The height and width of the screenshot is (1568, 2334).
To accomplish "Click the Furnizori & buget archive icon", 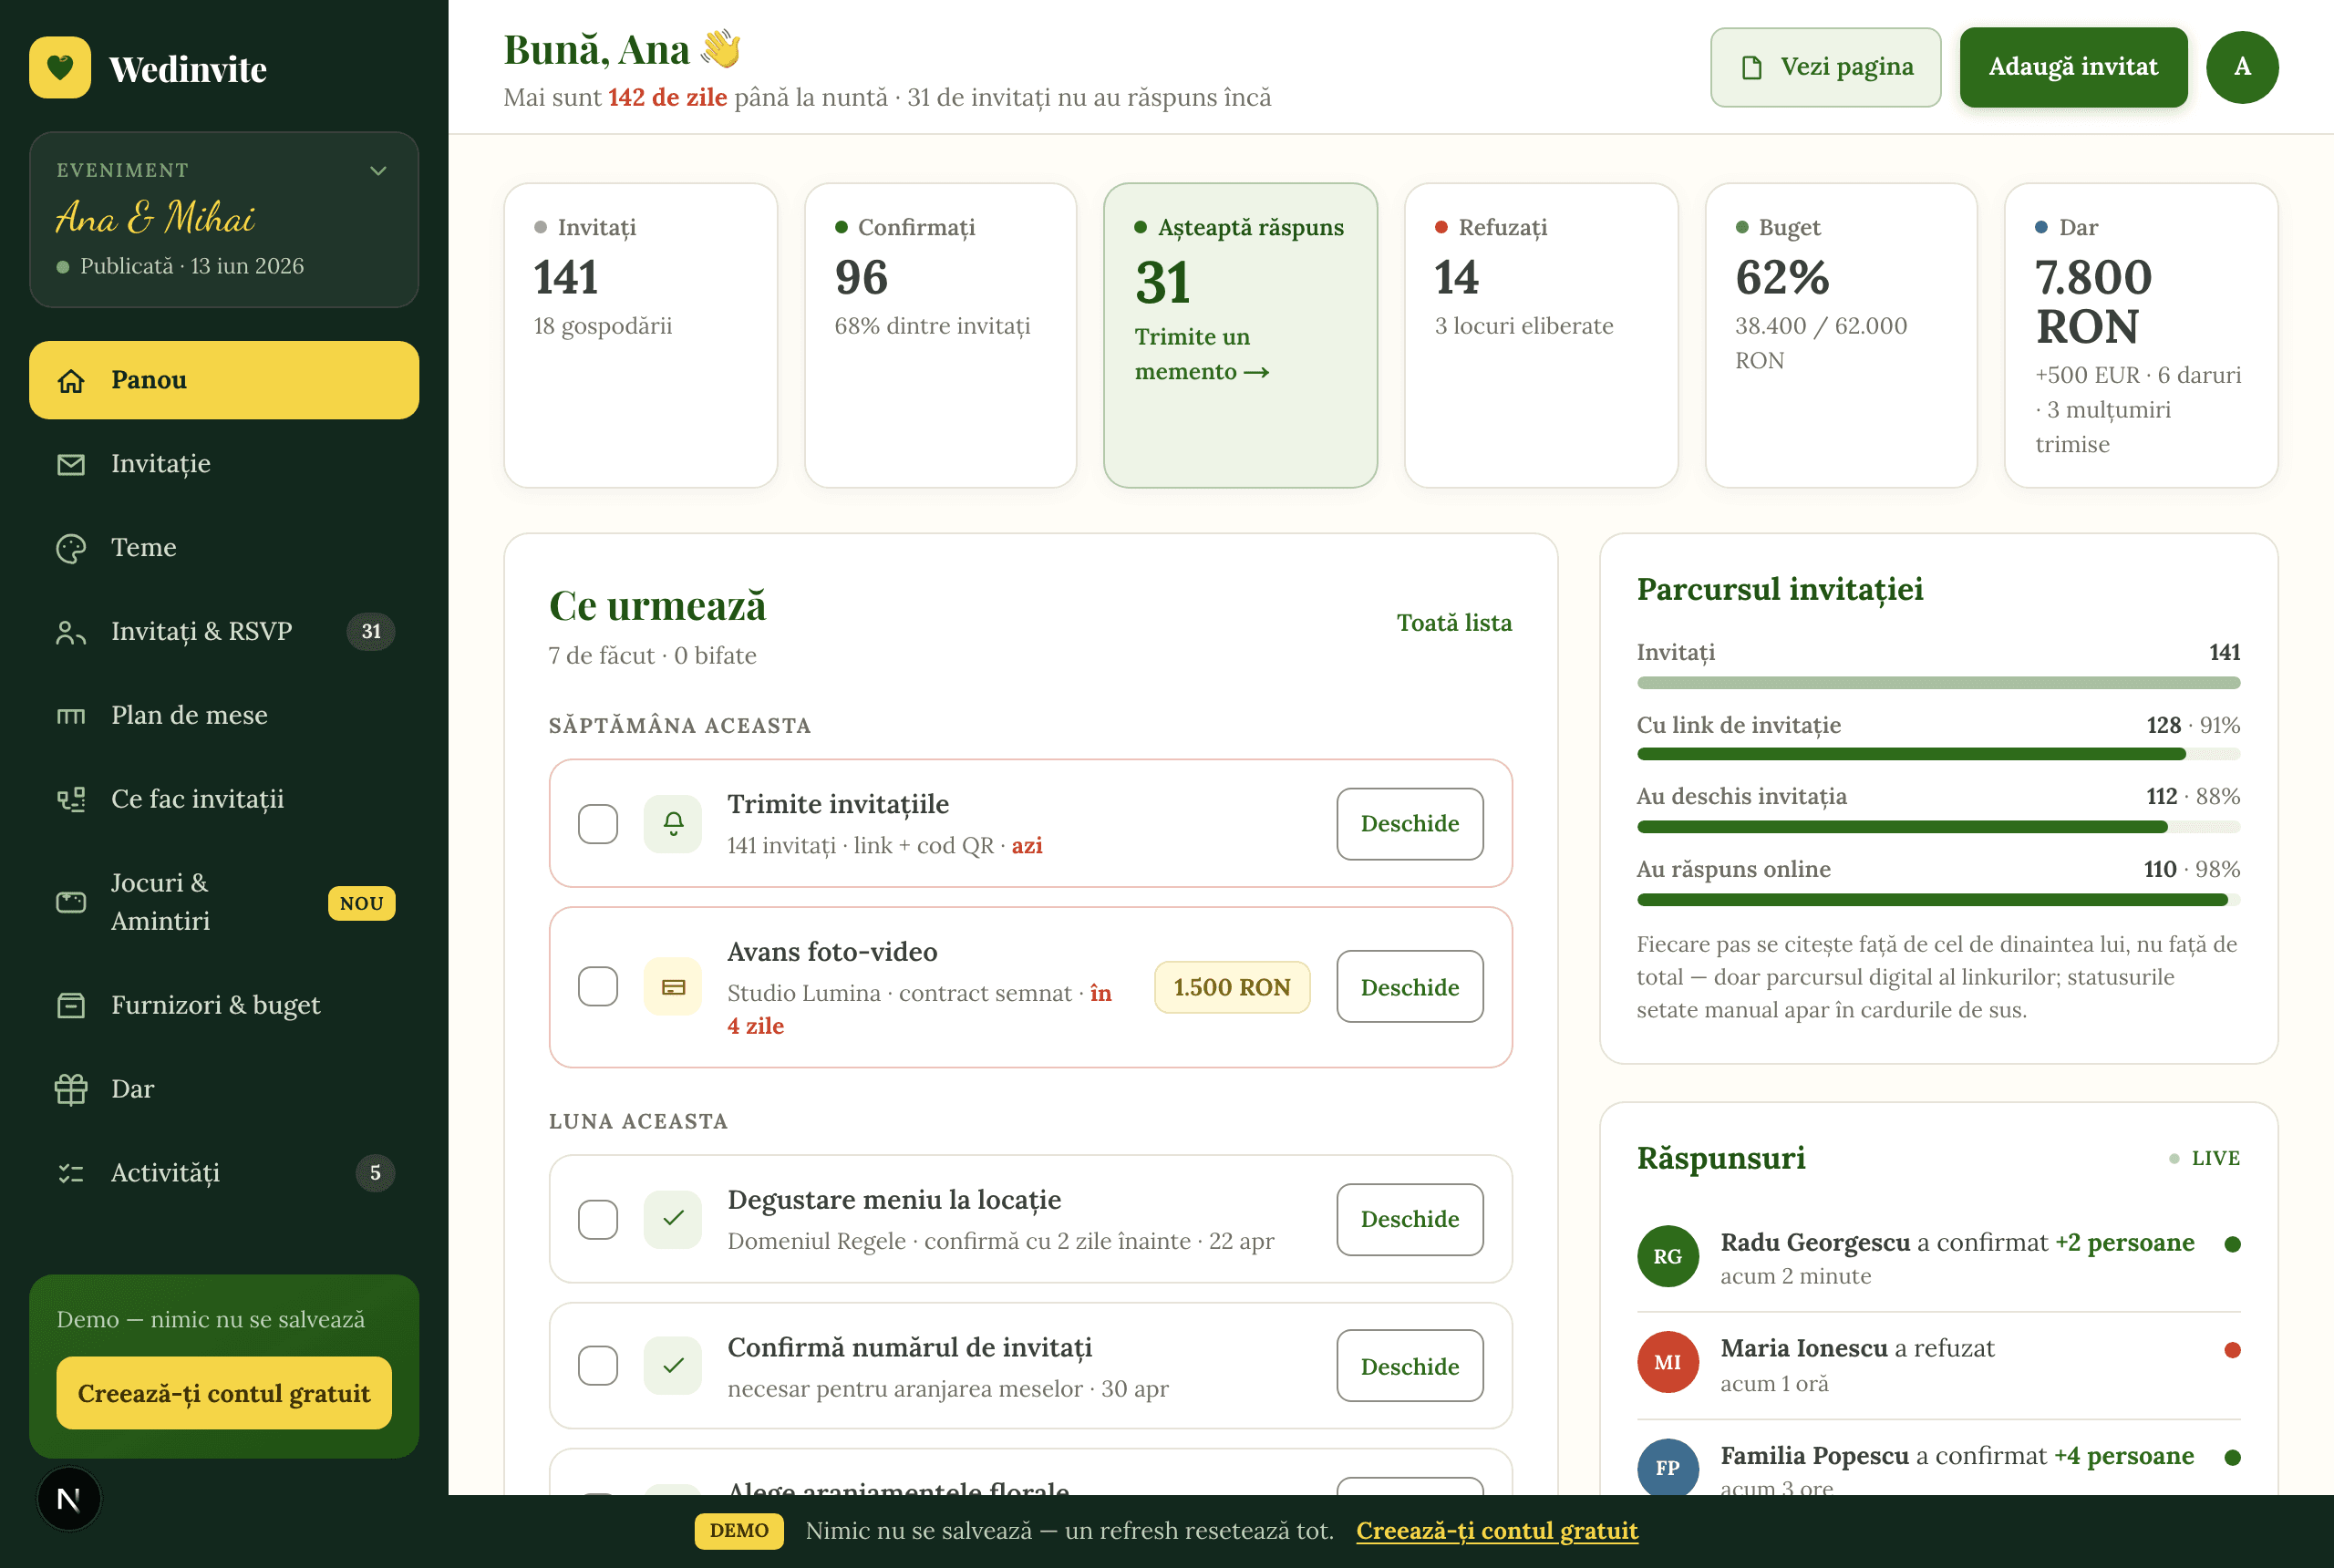I will pos(71,1005).
